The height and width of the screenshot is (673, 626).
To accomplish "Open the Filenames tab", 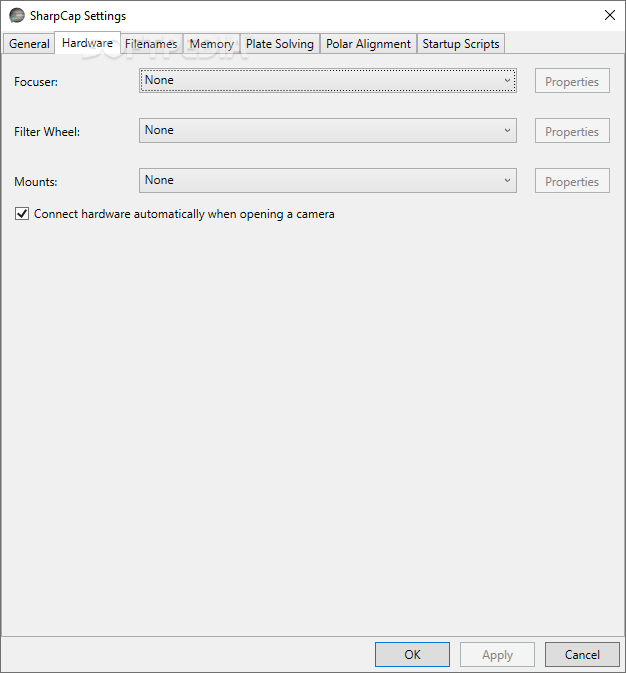I will [151, 44].
